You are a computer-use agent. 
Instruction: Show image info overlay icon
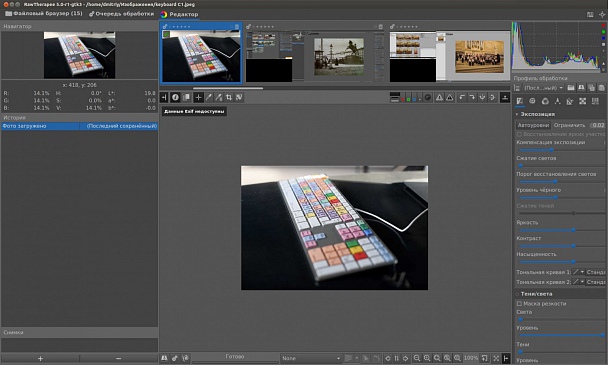click(175, 97)
